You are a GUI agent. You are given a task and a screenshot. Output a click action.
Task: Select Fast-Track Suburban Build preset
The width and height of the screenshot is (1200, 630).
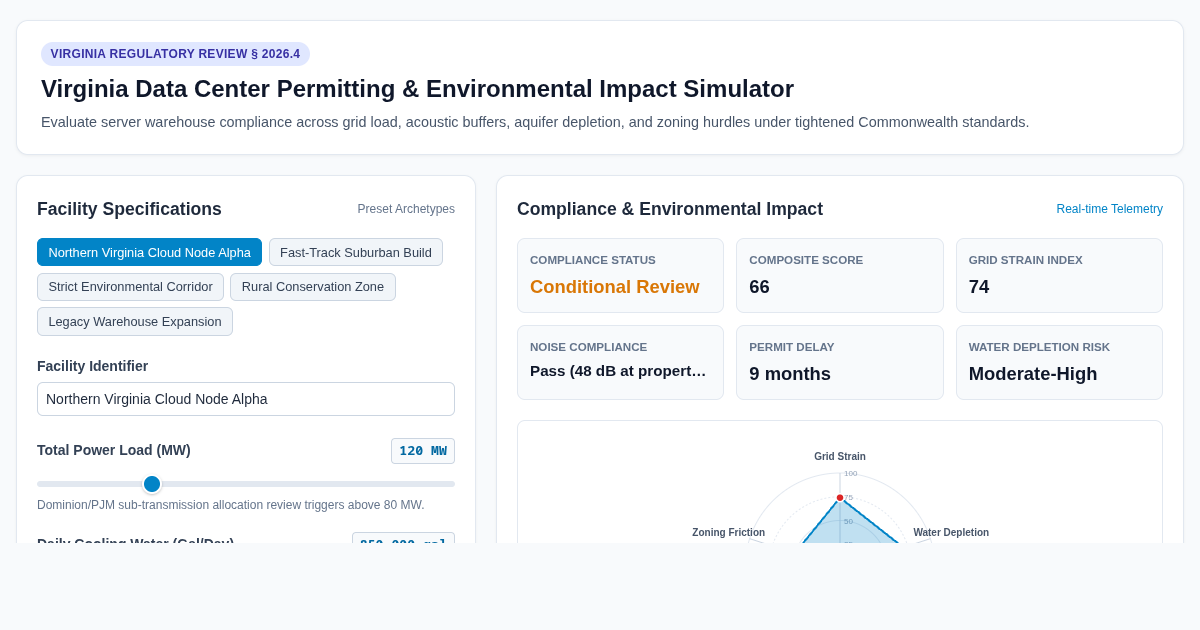tap(356, 252)
